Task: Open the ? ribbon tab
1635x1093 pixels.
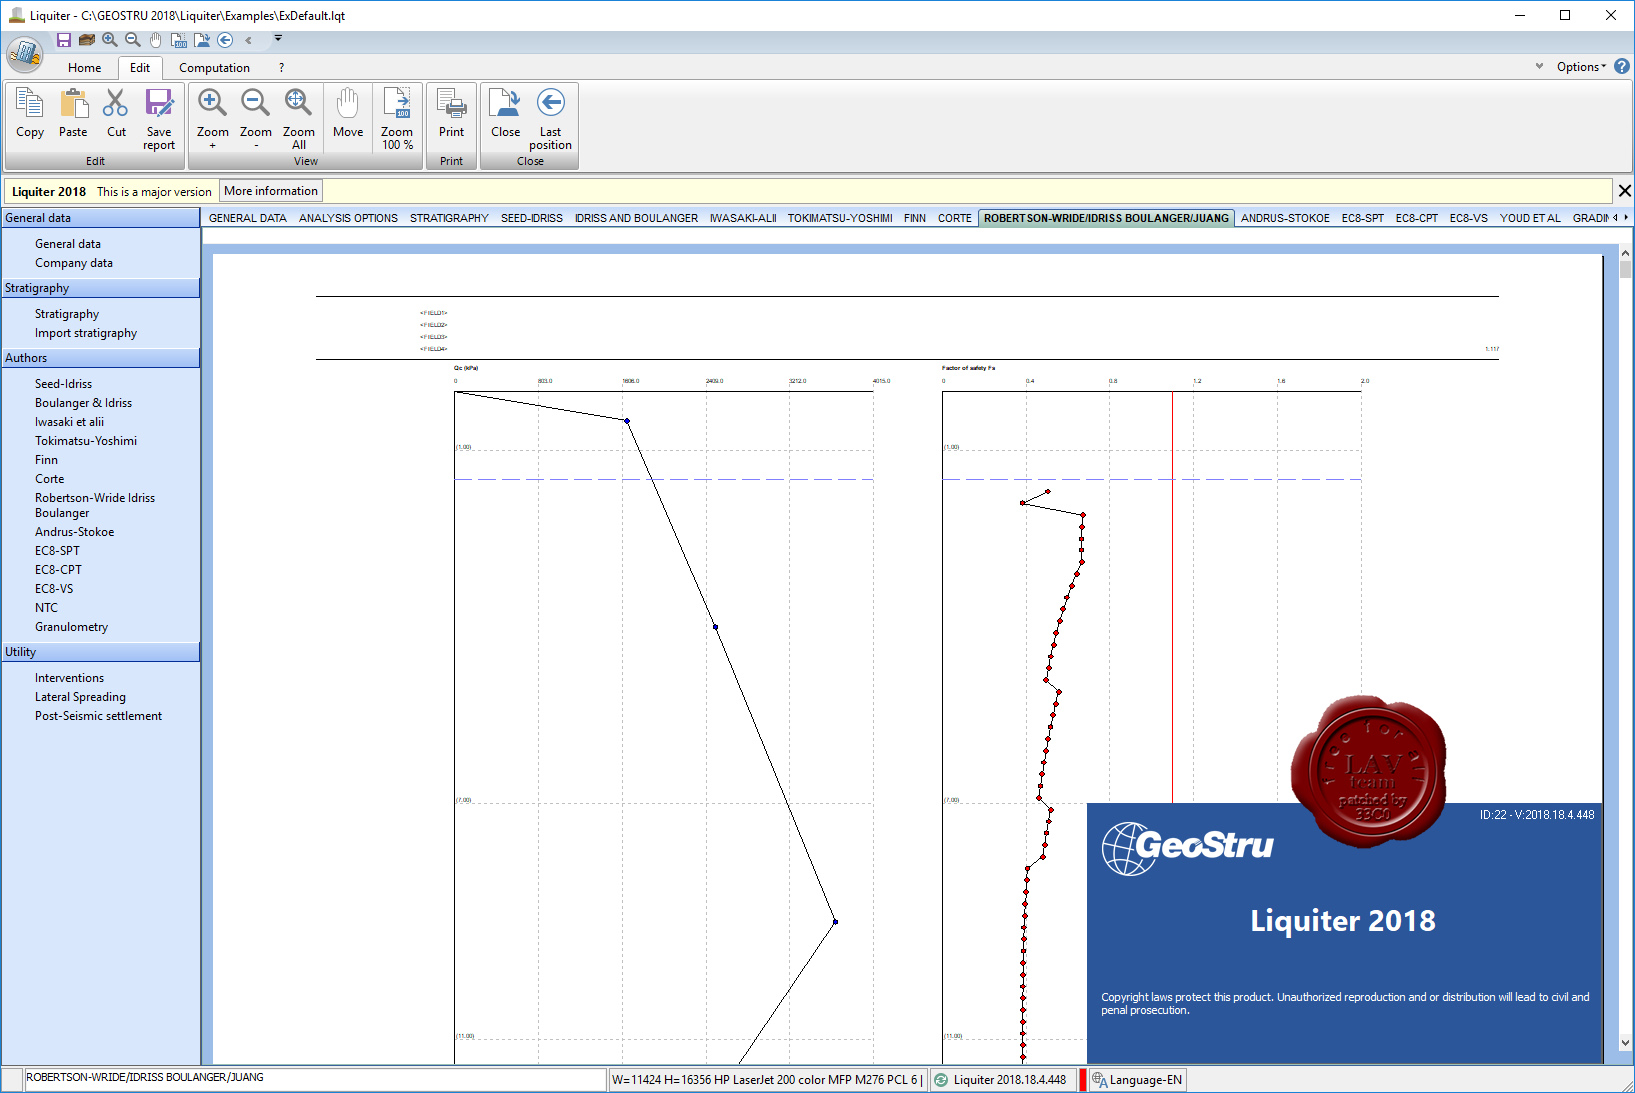Action: point(281,68)
